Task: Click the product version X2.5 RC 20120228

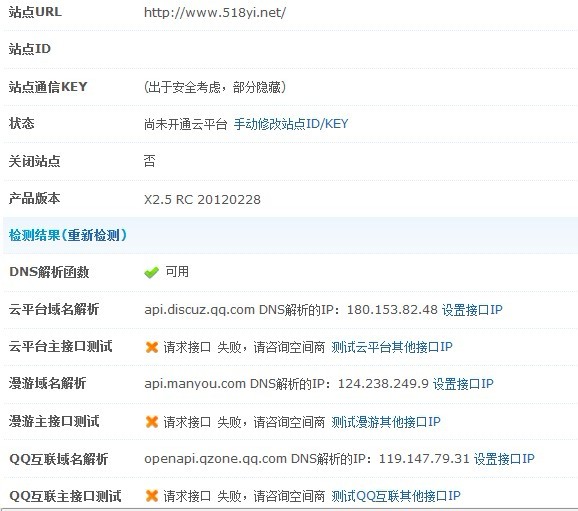Action: click(202, 199)
